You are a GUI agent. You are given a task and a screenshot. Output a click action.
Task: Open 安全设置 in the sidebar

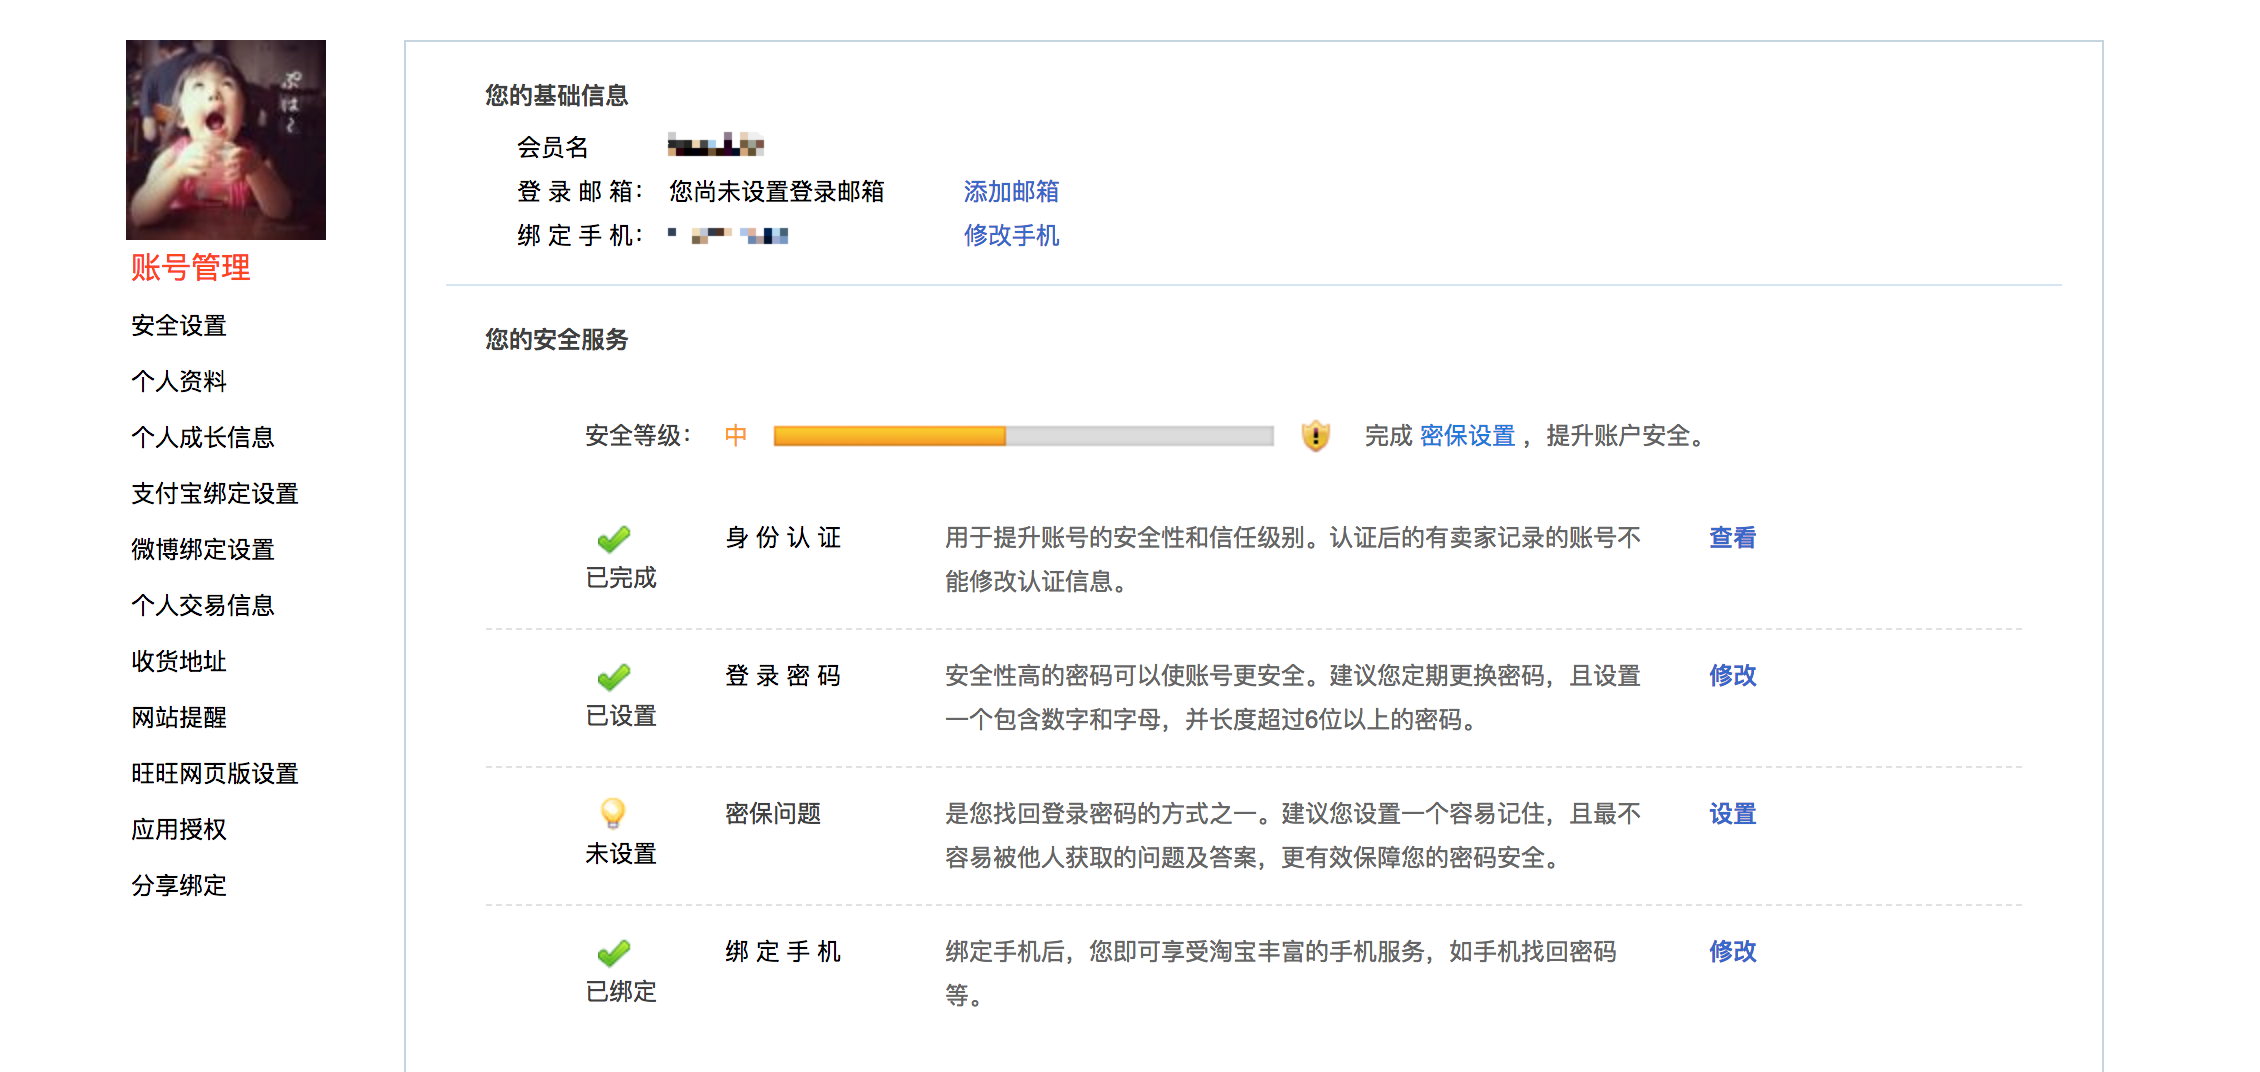(179, 326)
